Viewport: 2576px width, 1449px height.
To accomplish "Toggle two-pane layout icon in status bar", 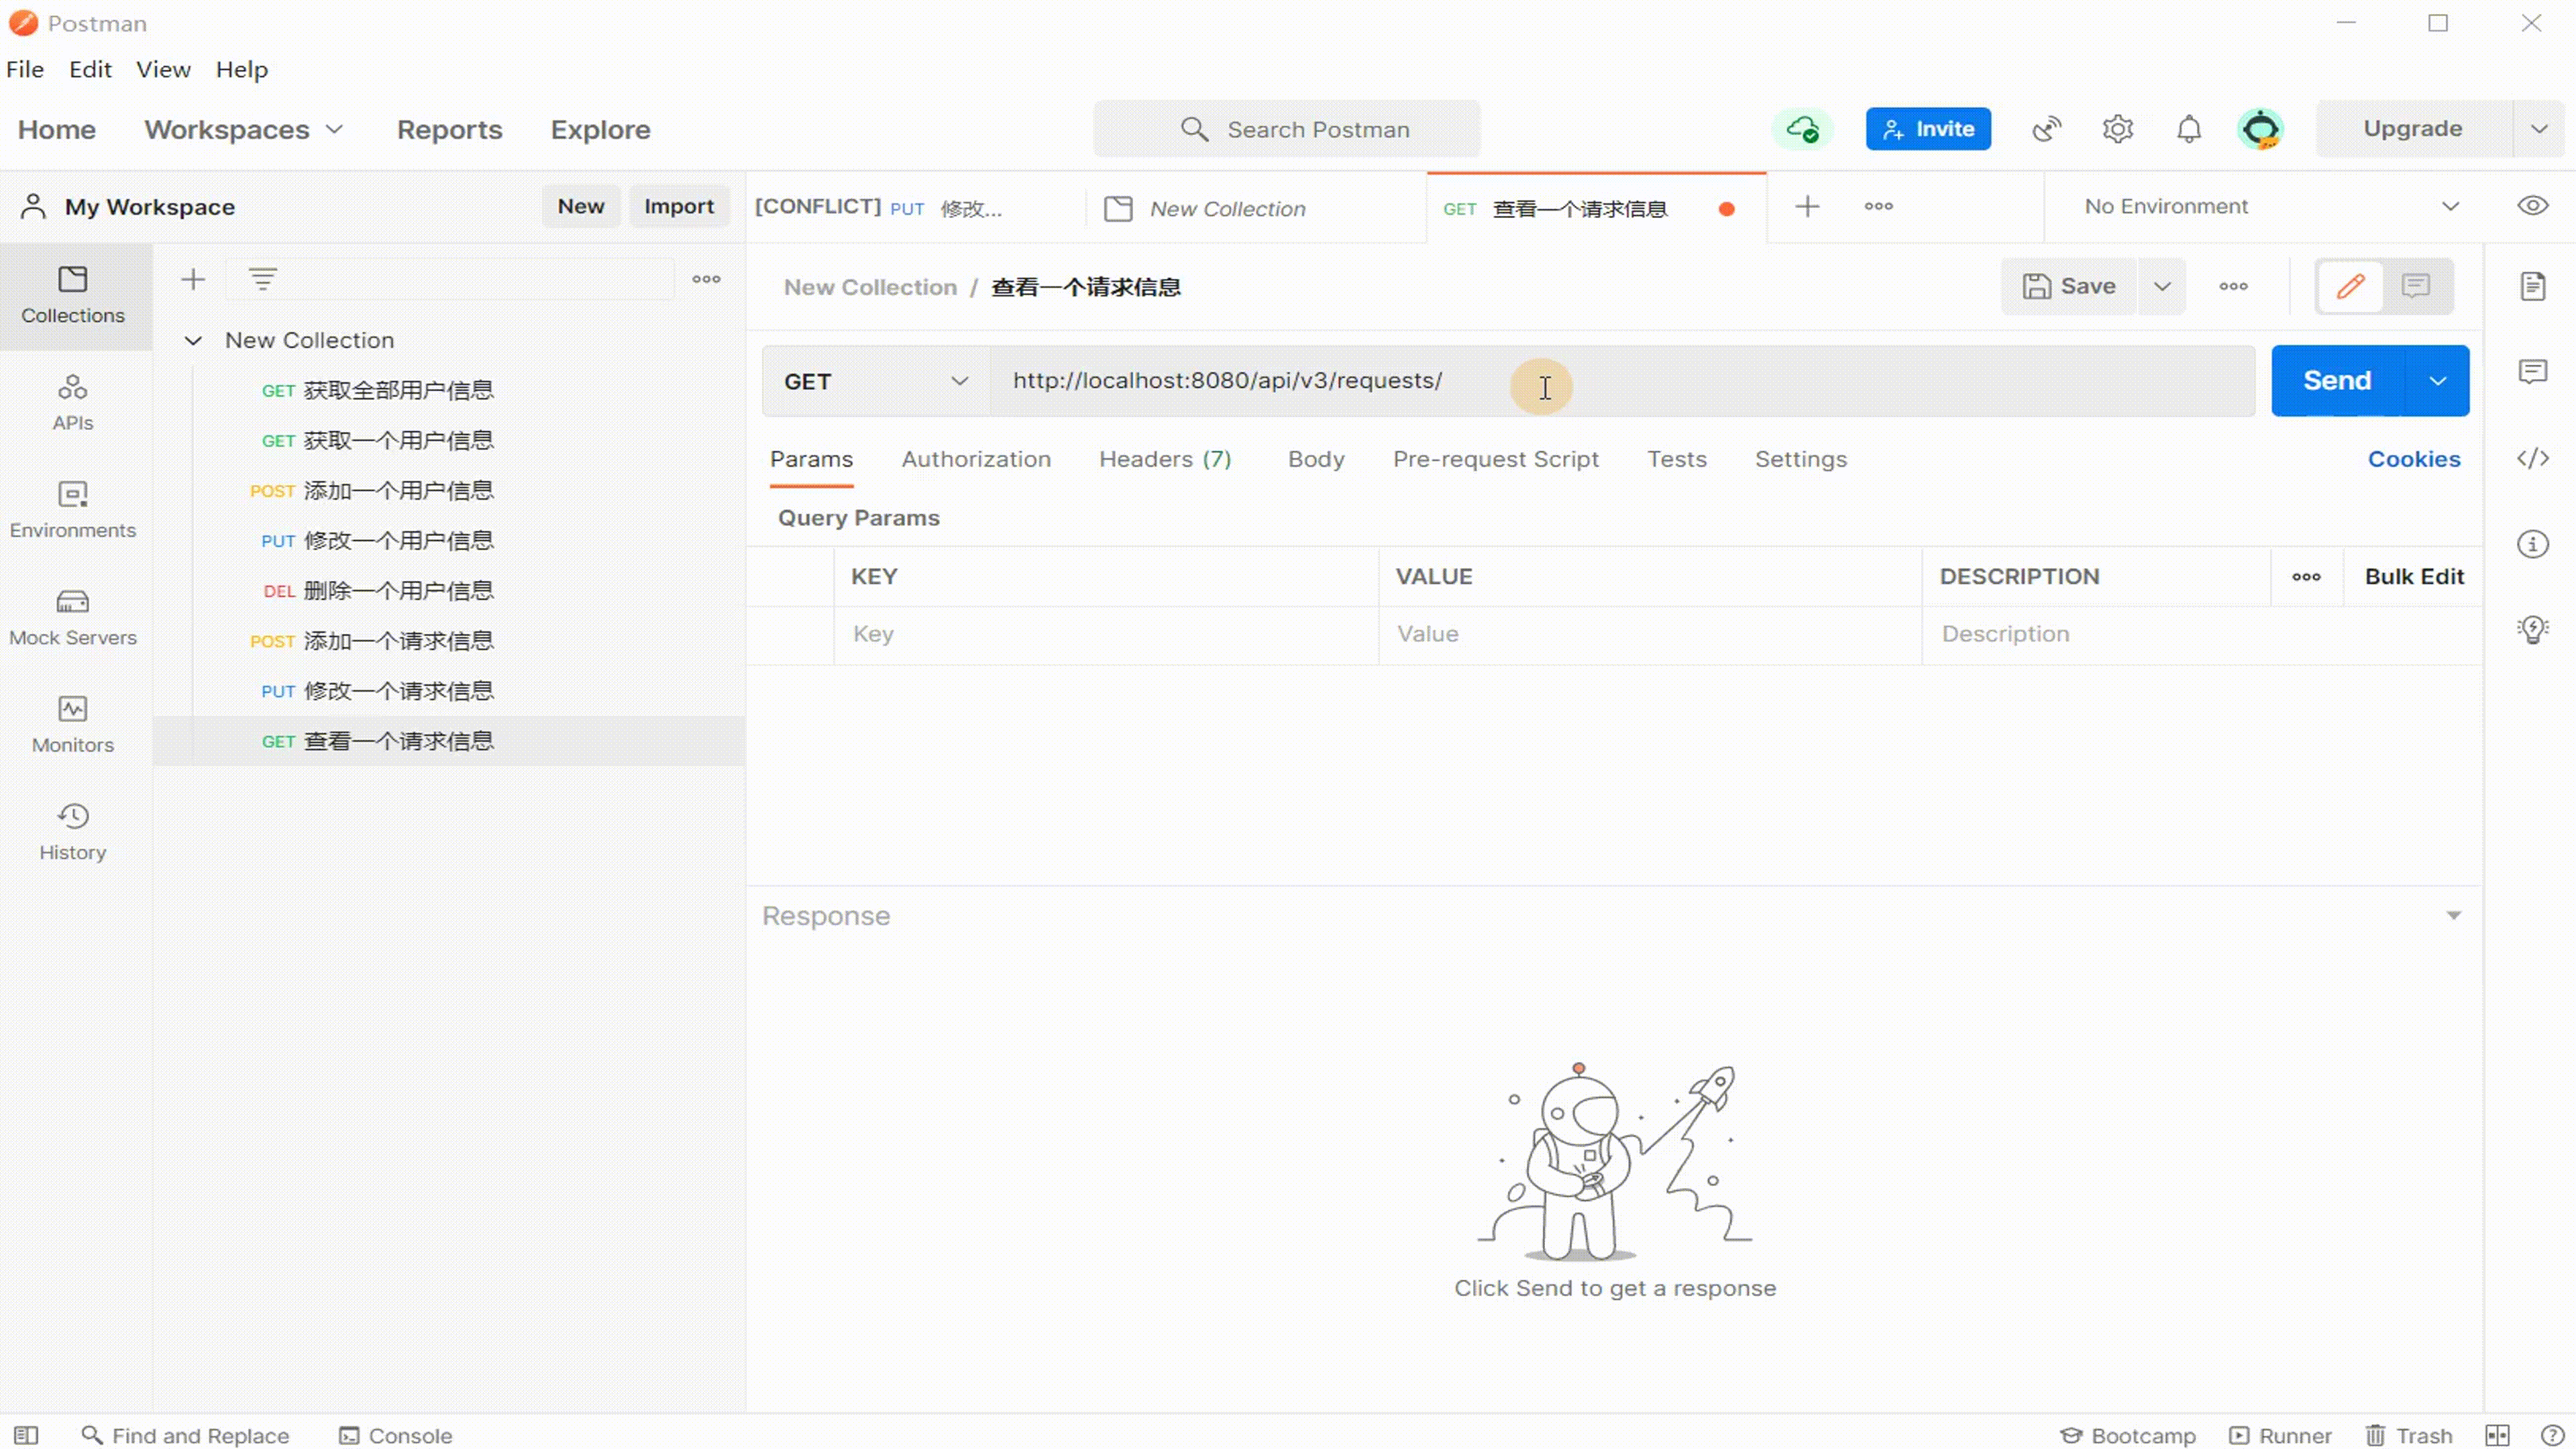I will click(2498, 1436).
